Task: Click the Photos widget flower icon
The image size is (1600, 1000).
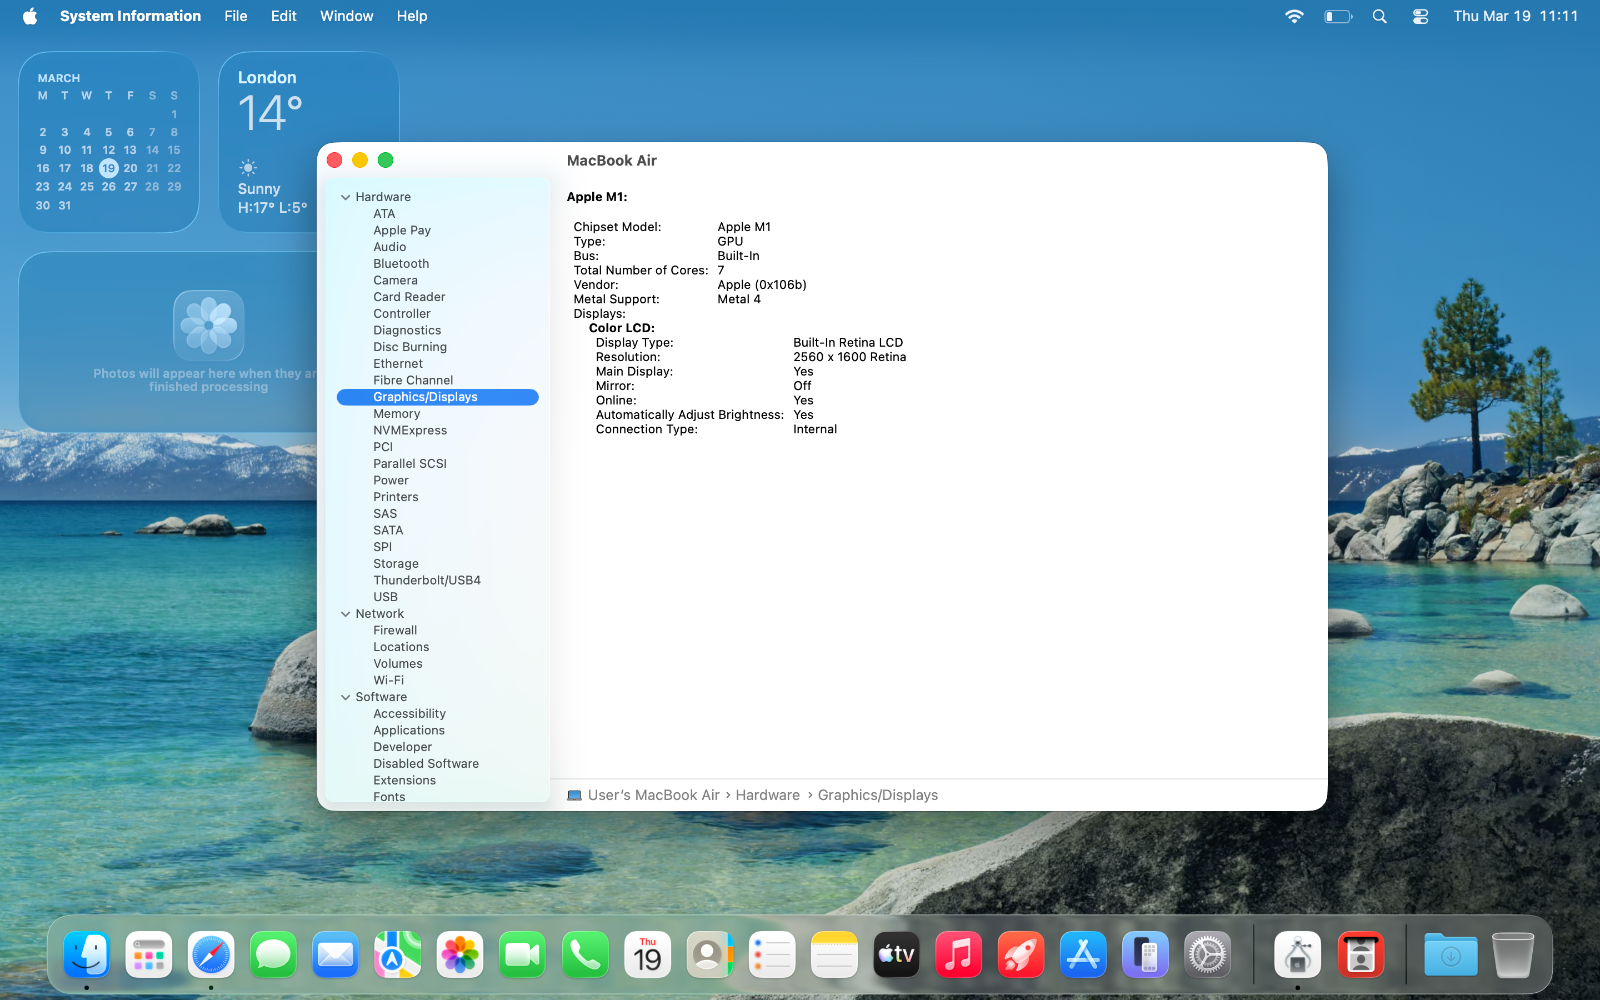Action: click(209, 325)
